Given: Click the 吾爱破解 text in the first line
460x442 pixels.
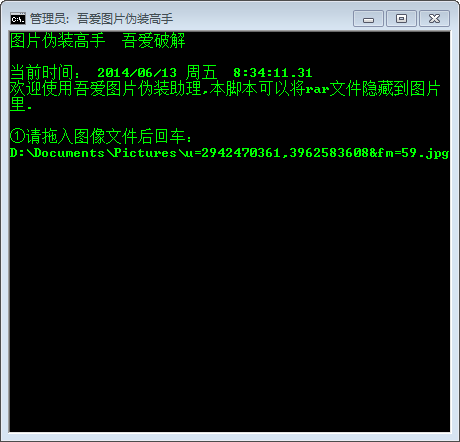Looking at the screenshot, I should click(x=153, y=41).
